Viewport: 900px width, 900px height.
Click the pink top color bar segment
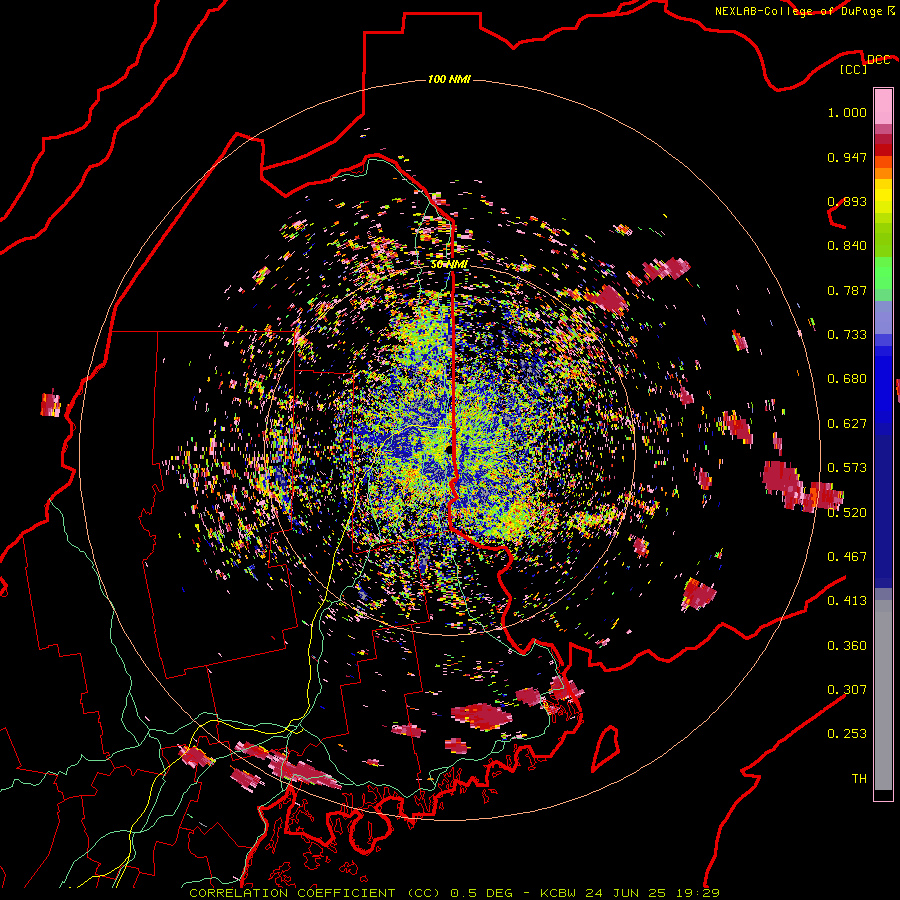[883, 106]
